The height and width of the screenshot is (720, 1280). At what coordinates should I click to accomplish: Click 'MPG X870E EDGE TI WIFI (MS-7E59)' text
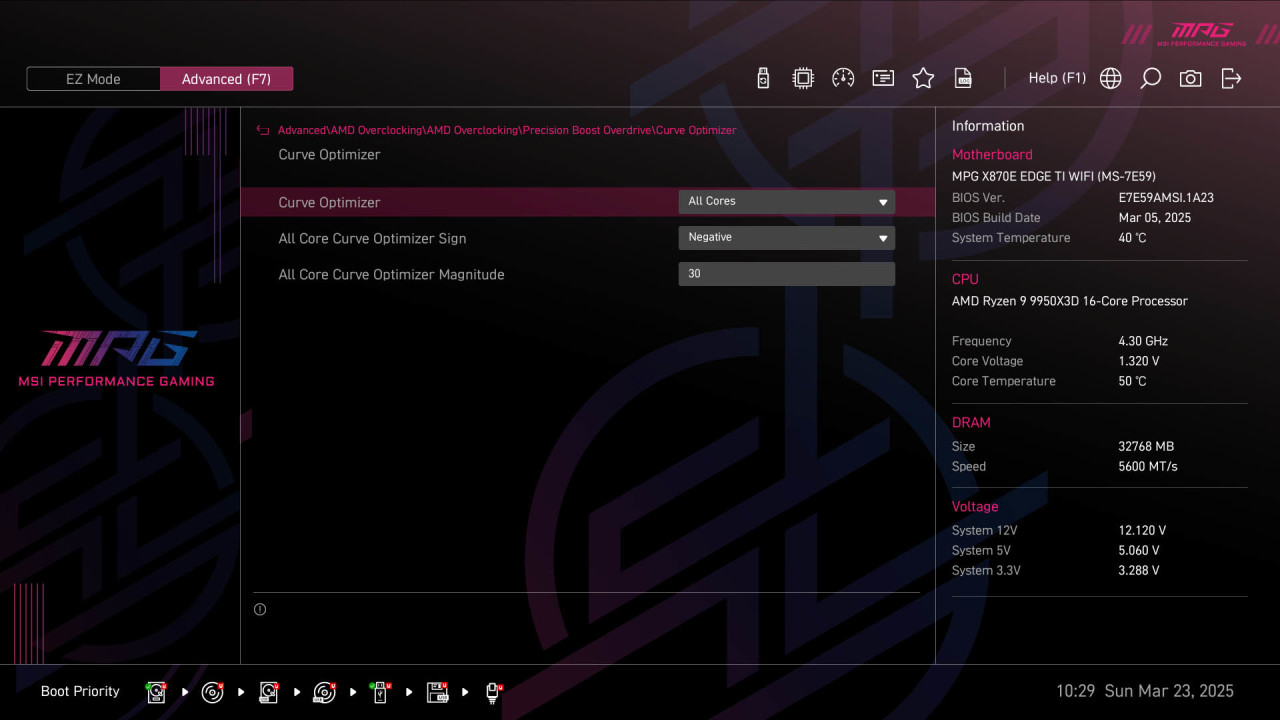tap(1054, 176)
